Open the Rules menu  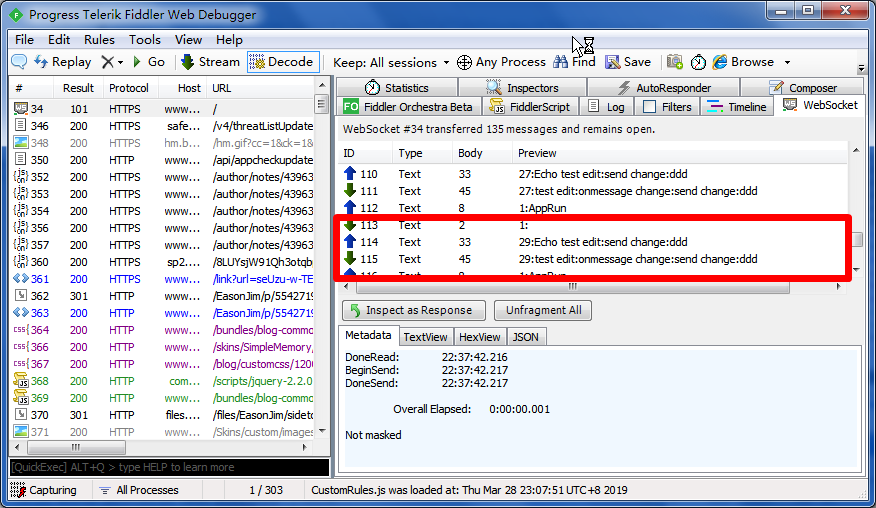pyautogui.click(x=99, y=40)
